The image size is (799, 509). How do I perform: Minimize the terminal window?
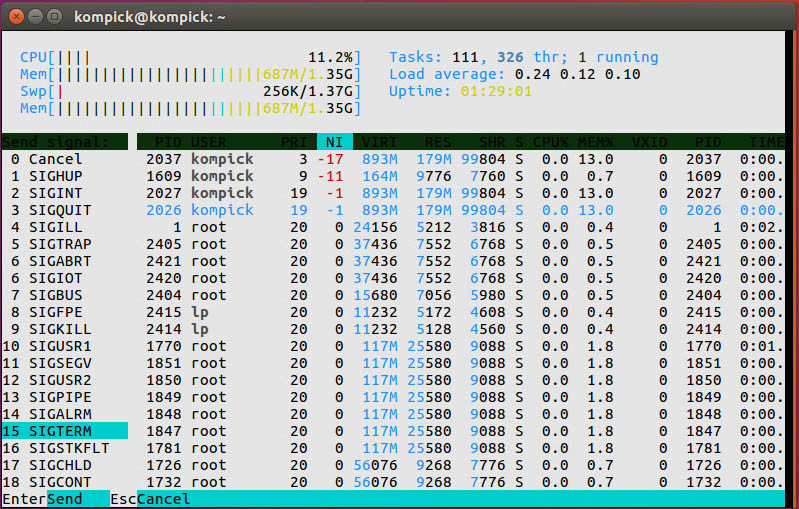pos(35,17)
